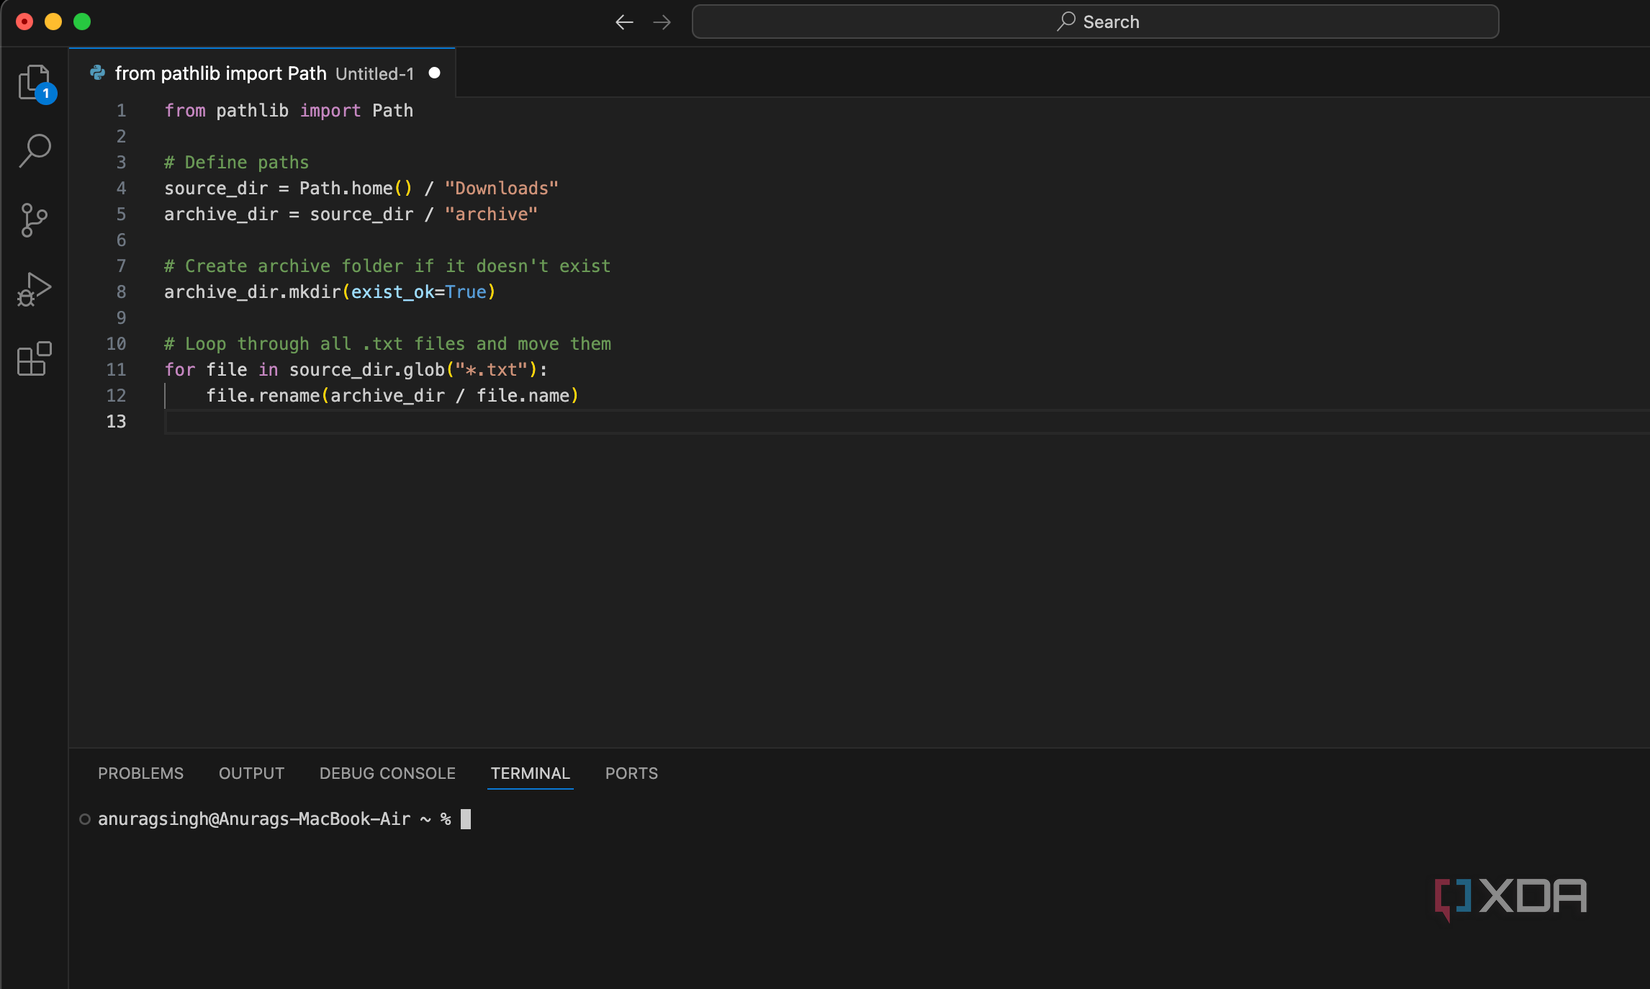Select the TERMINAL panel tab

click(x=530, y=773)
